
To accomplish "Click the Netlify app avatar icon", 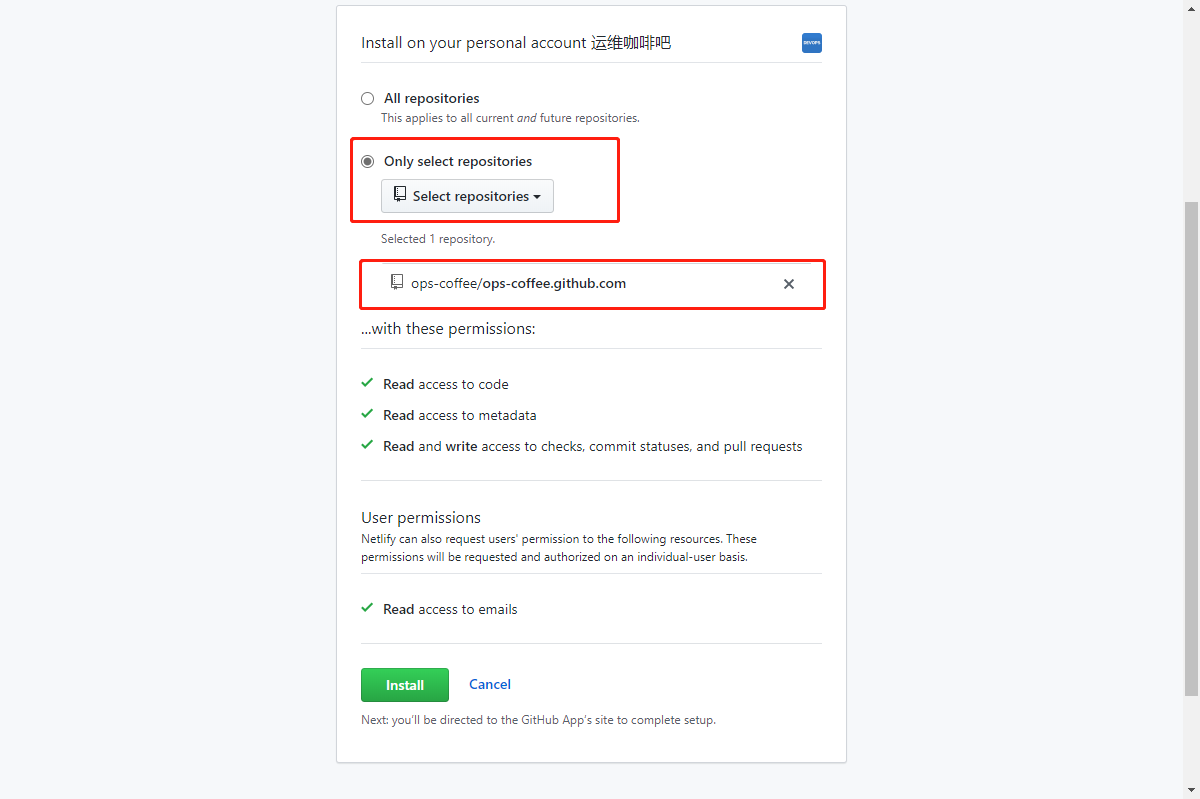I will 812,43.
